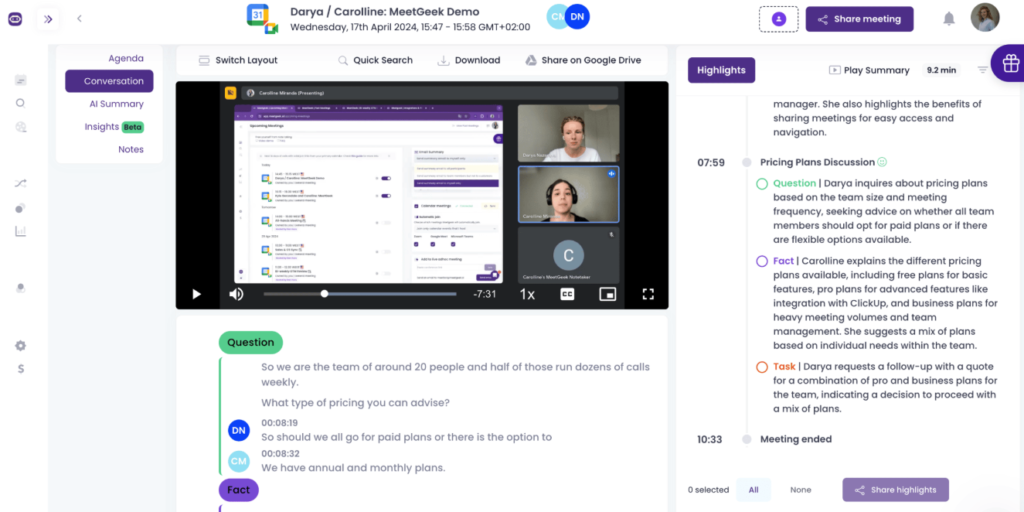Click the purple Fact tag in the transcript
The image size is (1024, 512).
(x=238, y=490)
